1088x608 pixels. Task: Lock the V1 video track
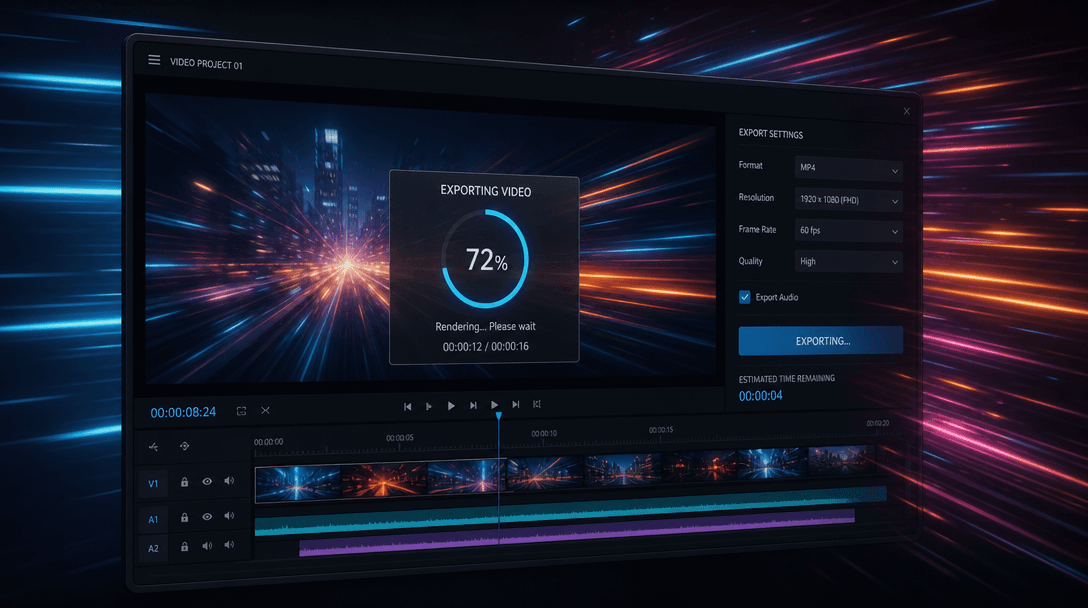185,482
